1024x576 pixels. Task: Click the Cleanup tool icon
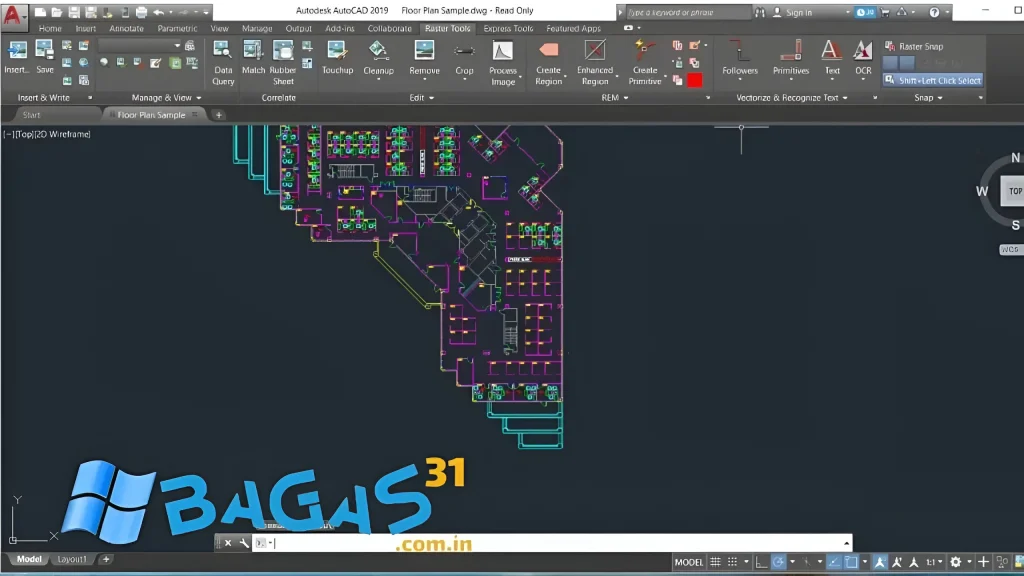(x=378, y=52)
